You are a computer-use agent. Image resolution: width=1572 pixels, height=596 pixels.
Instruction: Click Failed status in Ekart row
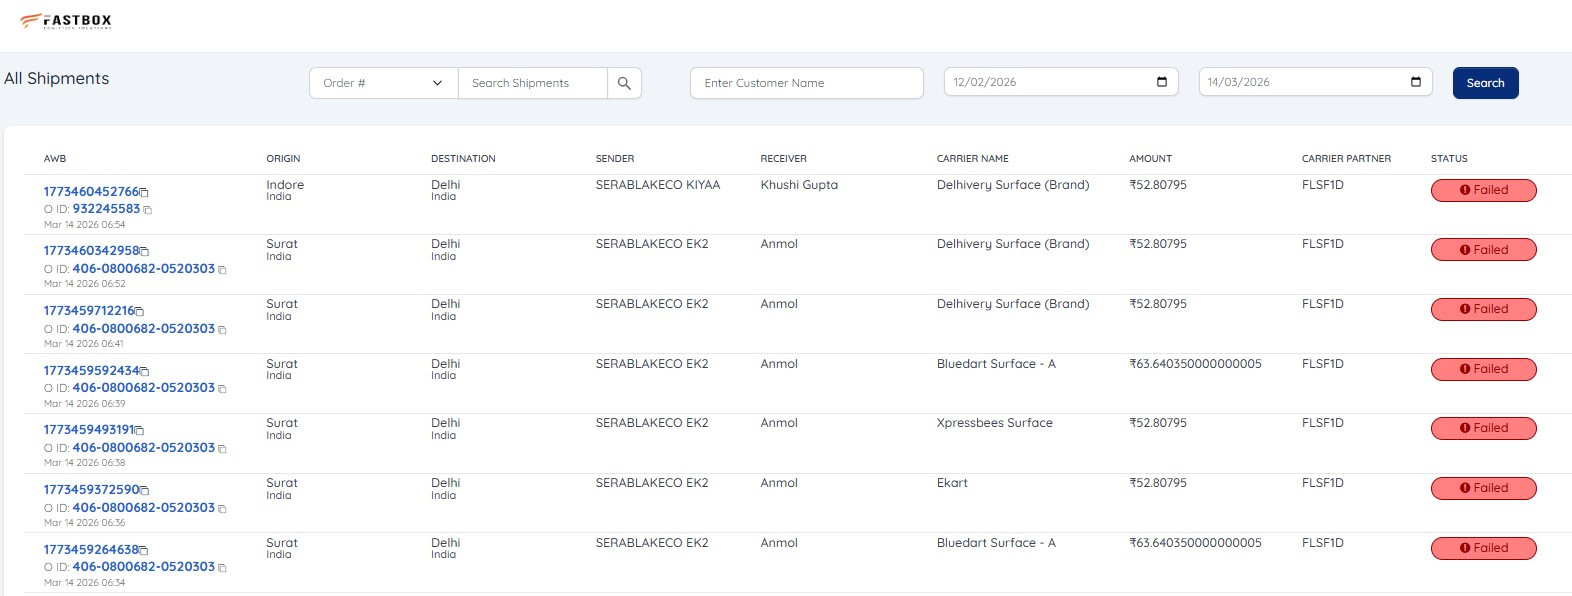point(1483,488)
